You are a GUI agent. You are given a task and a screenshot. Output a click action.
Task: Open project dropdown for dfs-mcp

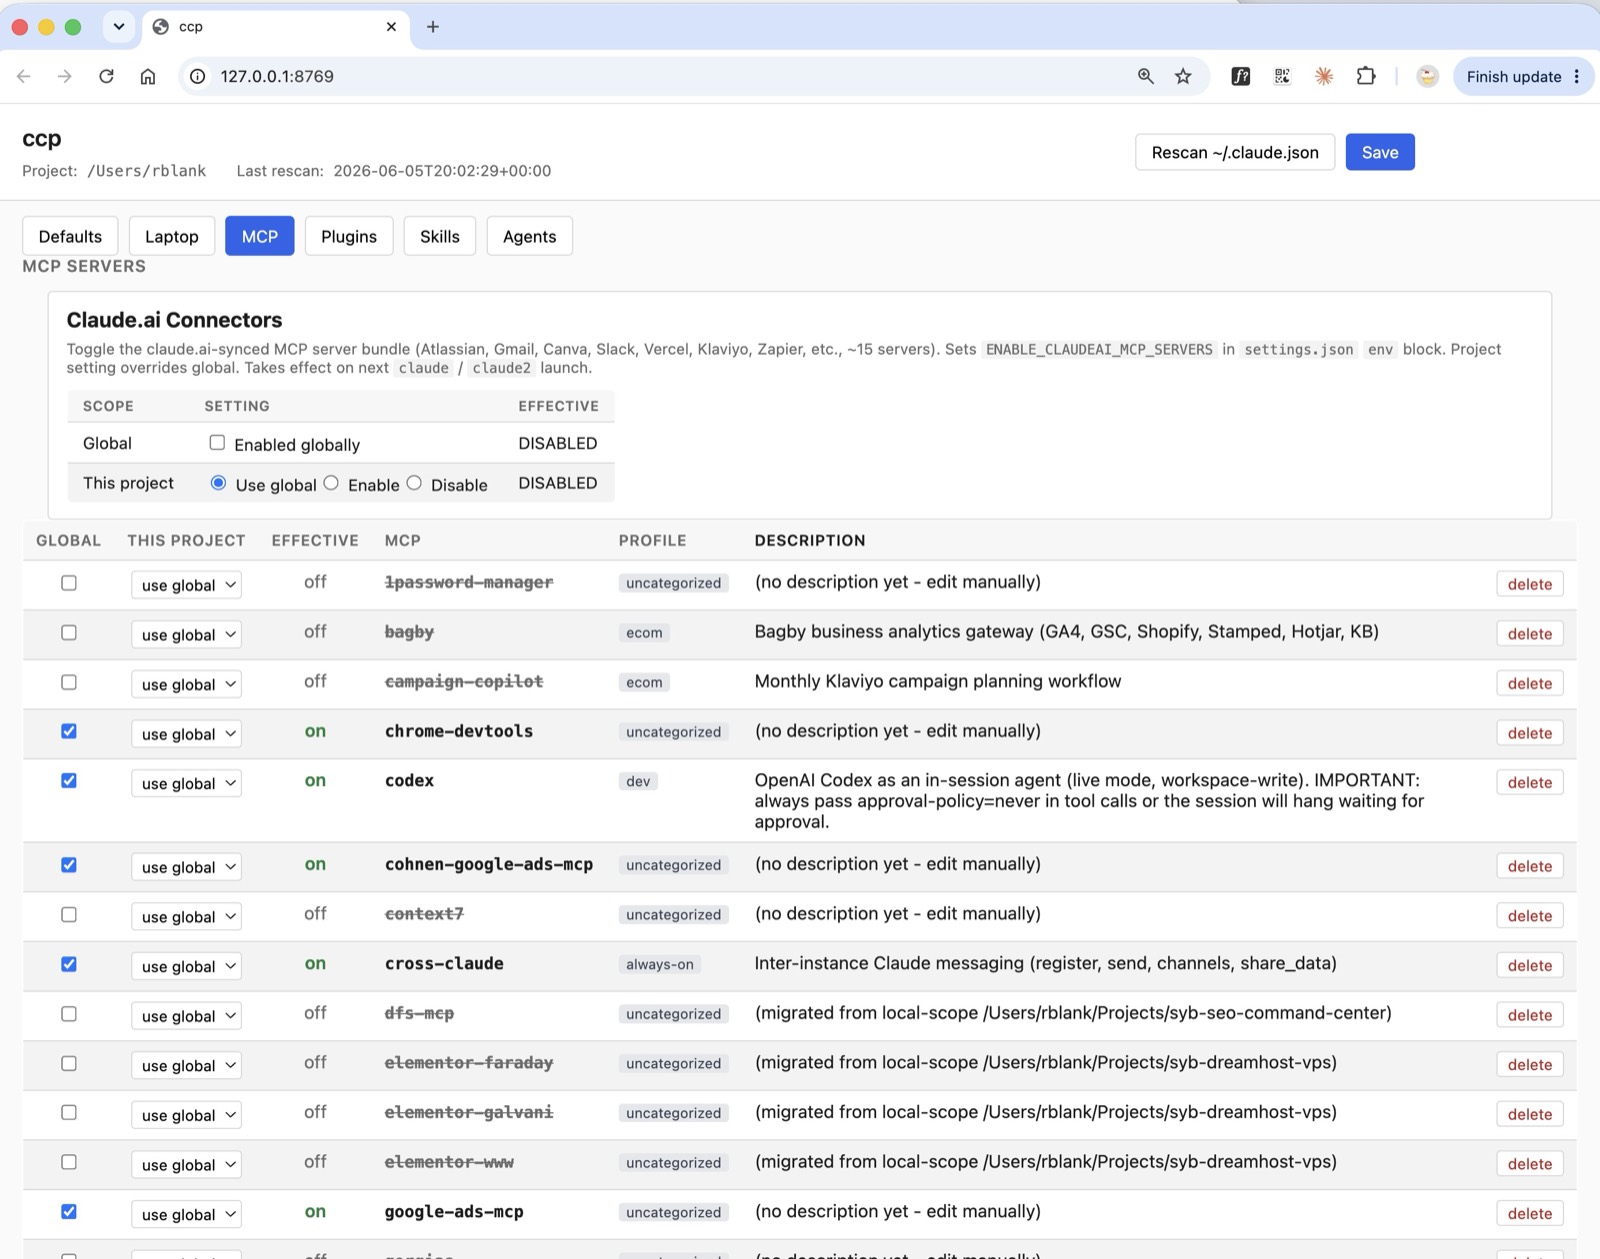click(x=187, y=1016)
